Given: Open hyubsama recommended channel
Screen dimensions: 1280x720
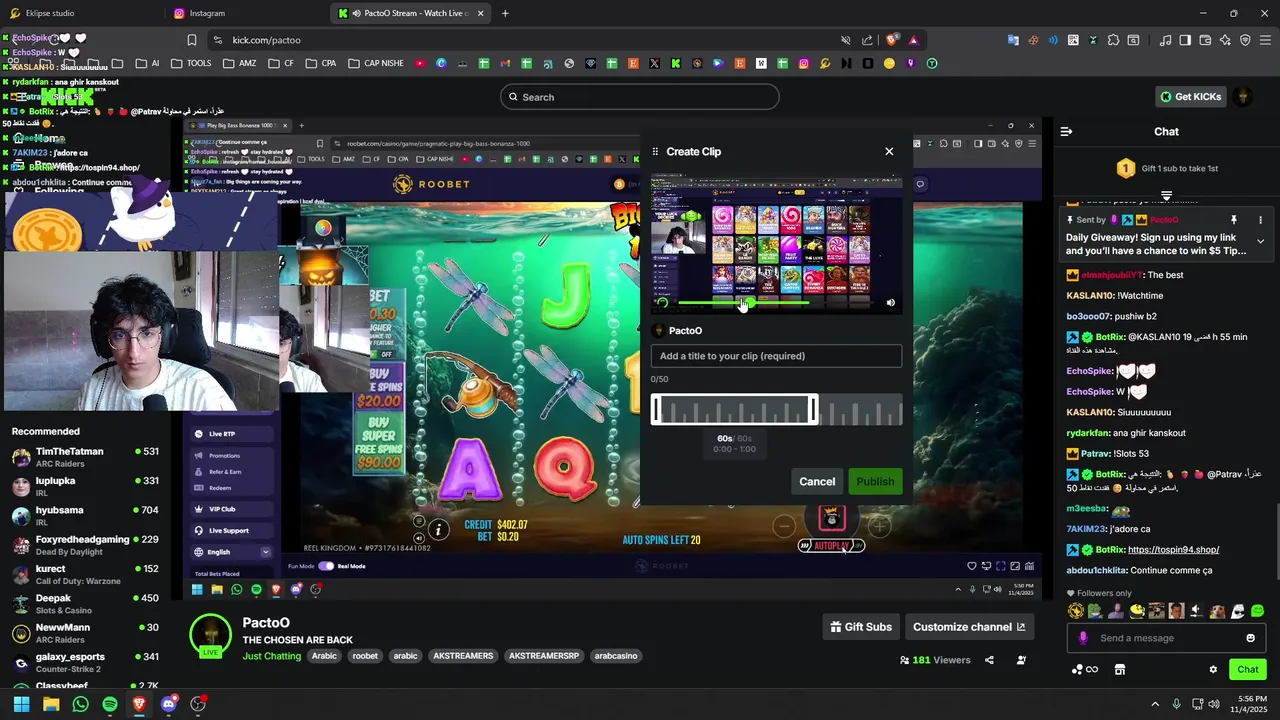Looking at the screenshot, I should click(85, 516).
